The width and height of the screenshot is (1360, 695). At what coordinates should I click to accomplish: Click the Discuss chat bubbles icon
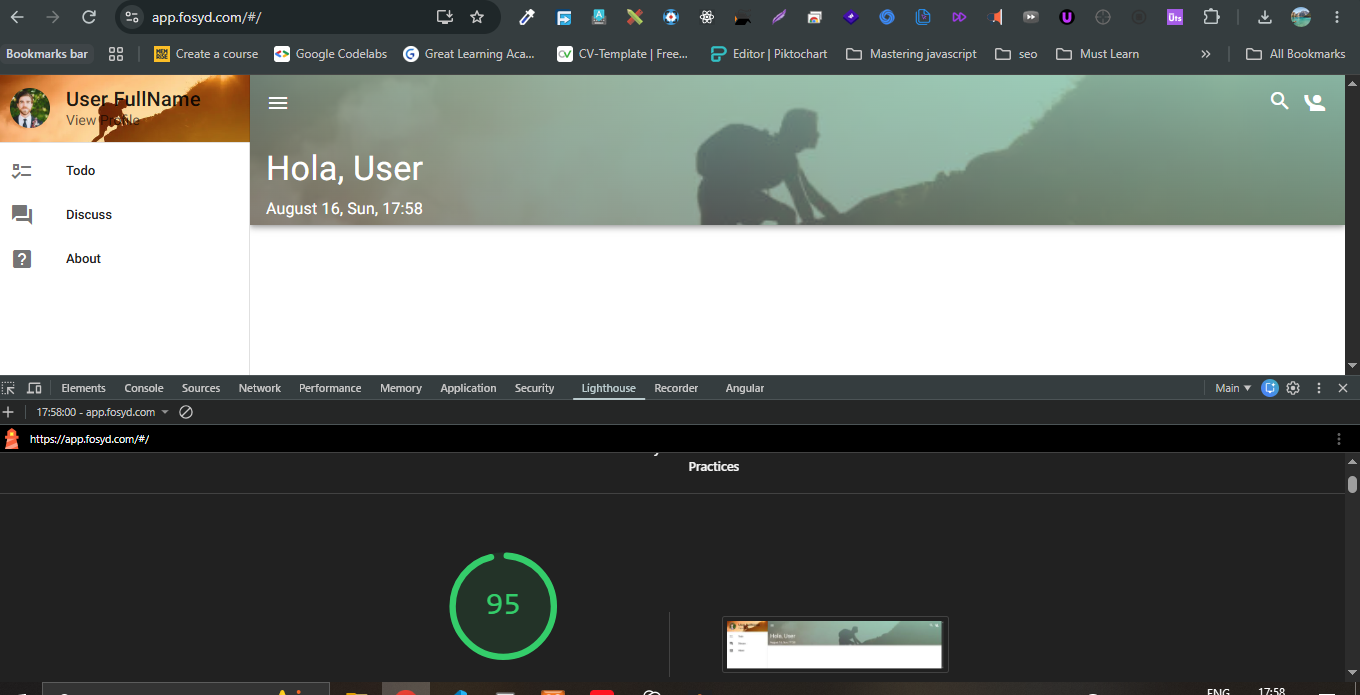pos(22,215)
